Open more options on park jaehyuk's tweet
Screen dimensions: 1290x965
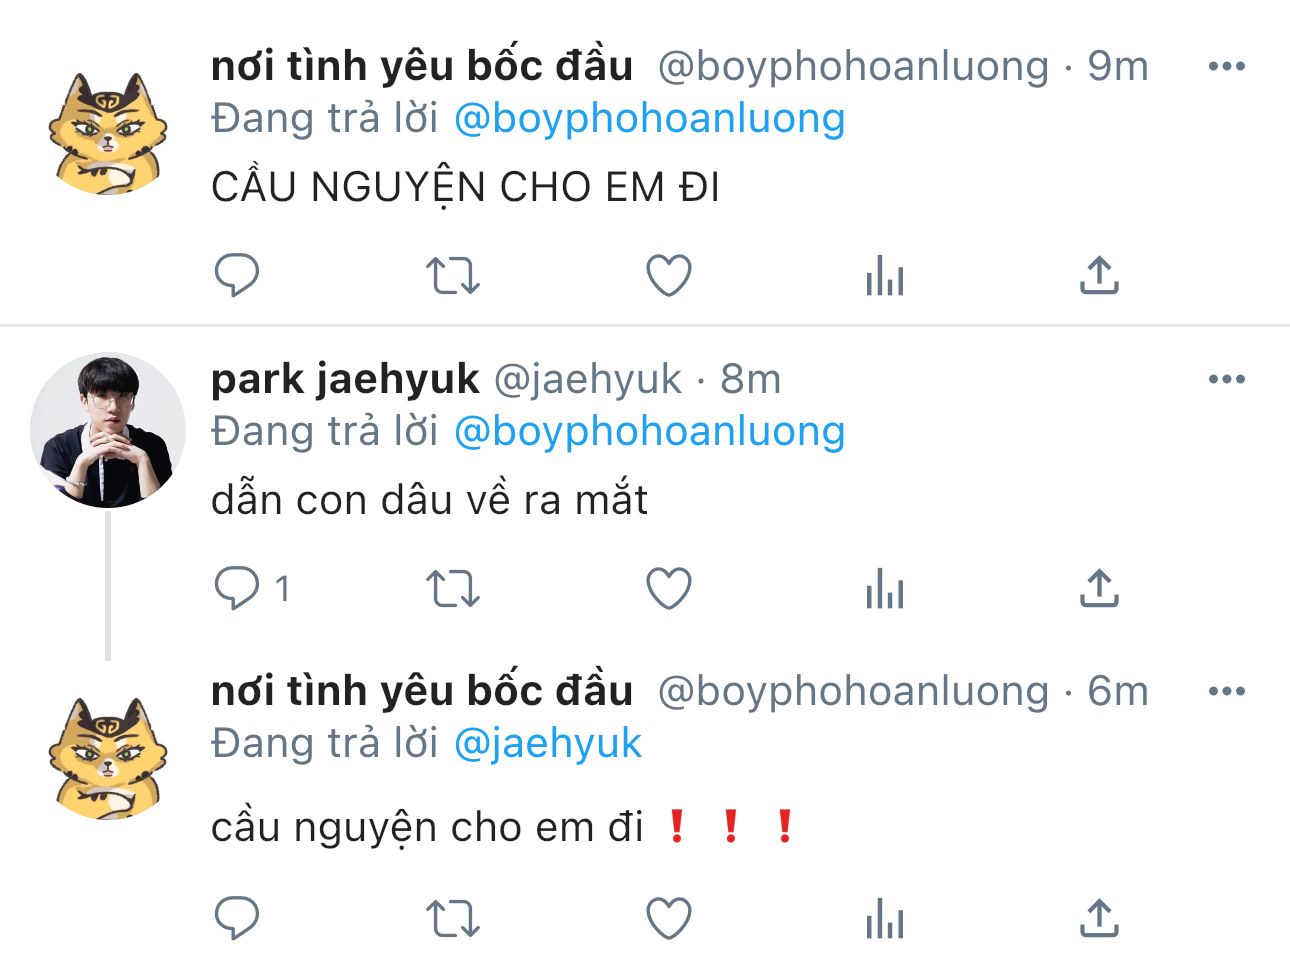click(x=1227, y=379)
